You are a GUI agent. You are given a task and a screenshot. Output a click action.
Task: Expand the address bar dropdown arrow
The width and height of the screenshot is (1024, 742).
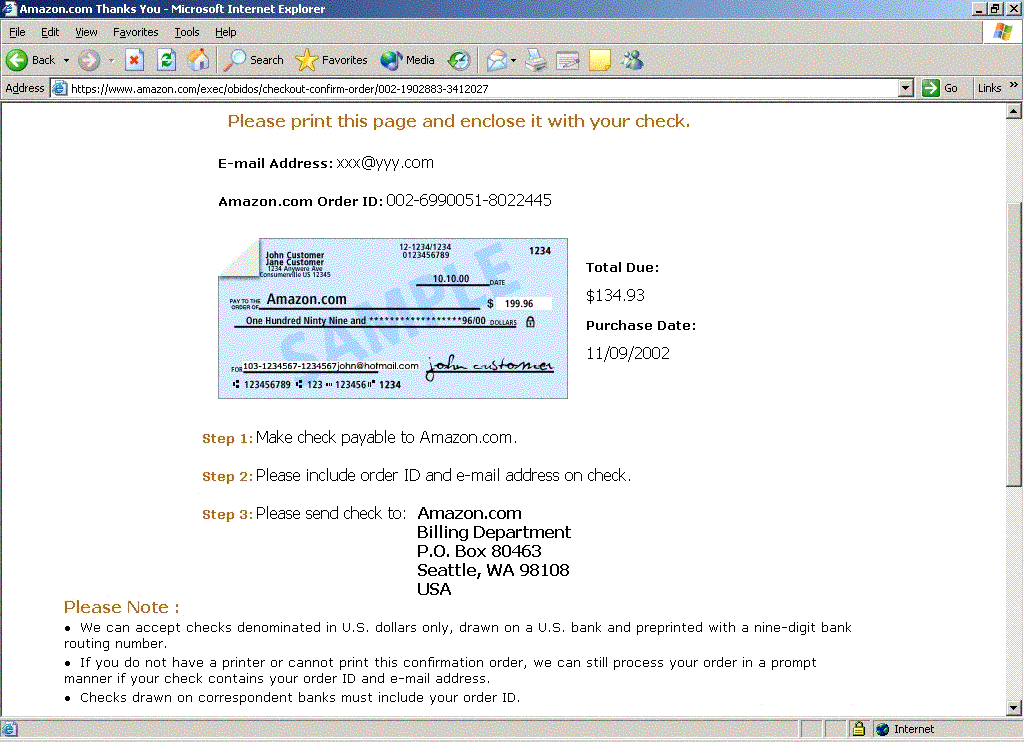pos(906,88)
